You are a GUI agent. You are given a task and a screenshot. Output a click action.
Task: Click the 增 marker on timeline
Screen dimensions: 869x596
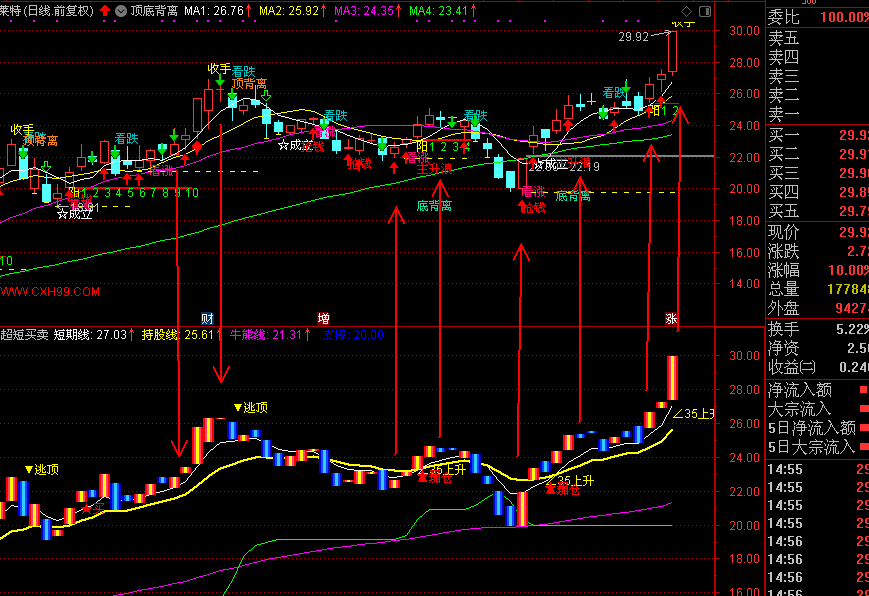(x=324, y=317)
